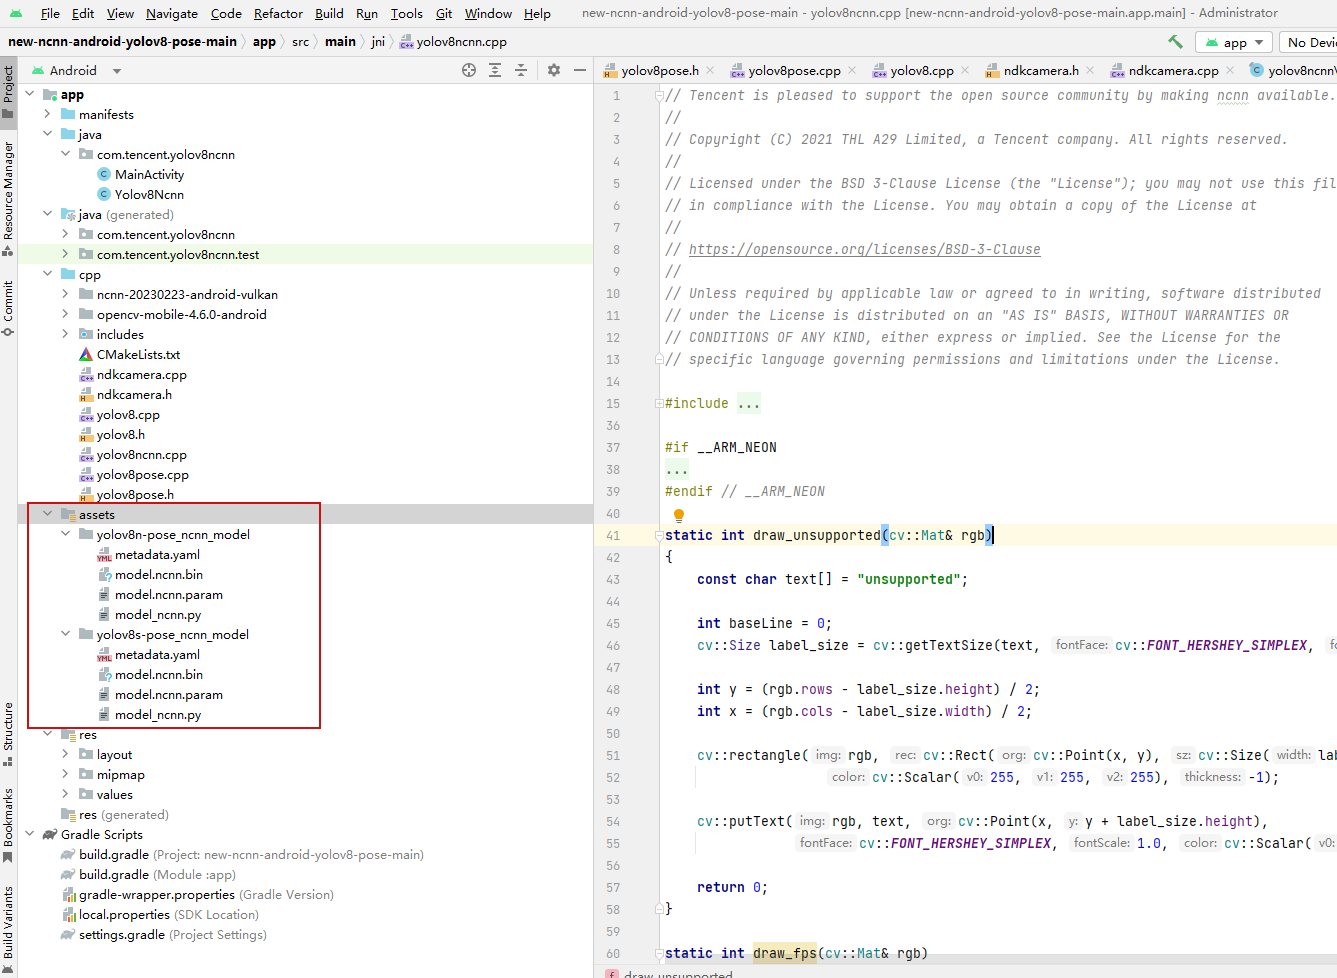
Task: Open the Structure sidebar tab
Action: click(8, 734)
